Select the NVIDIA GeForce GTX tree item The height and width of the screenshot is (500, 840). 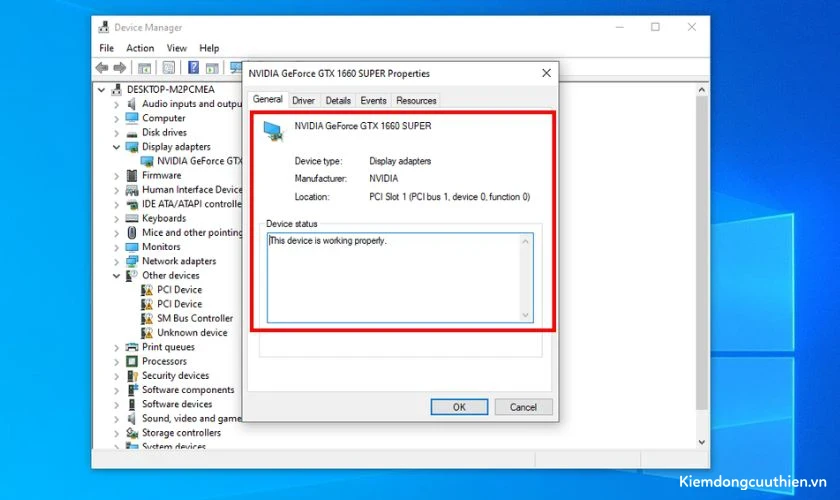click(x=199, y=161)
